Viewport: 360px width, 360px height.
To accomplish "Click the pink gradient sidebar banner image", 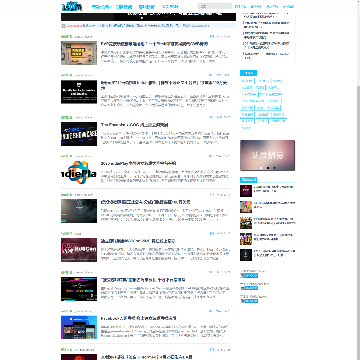I will (267, 155).
